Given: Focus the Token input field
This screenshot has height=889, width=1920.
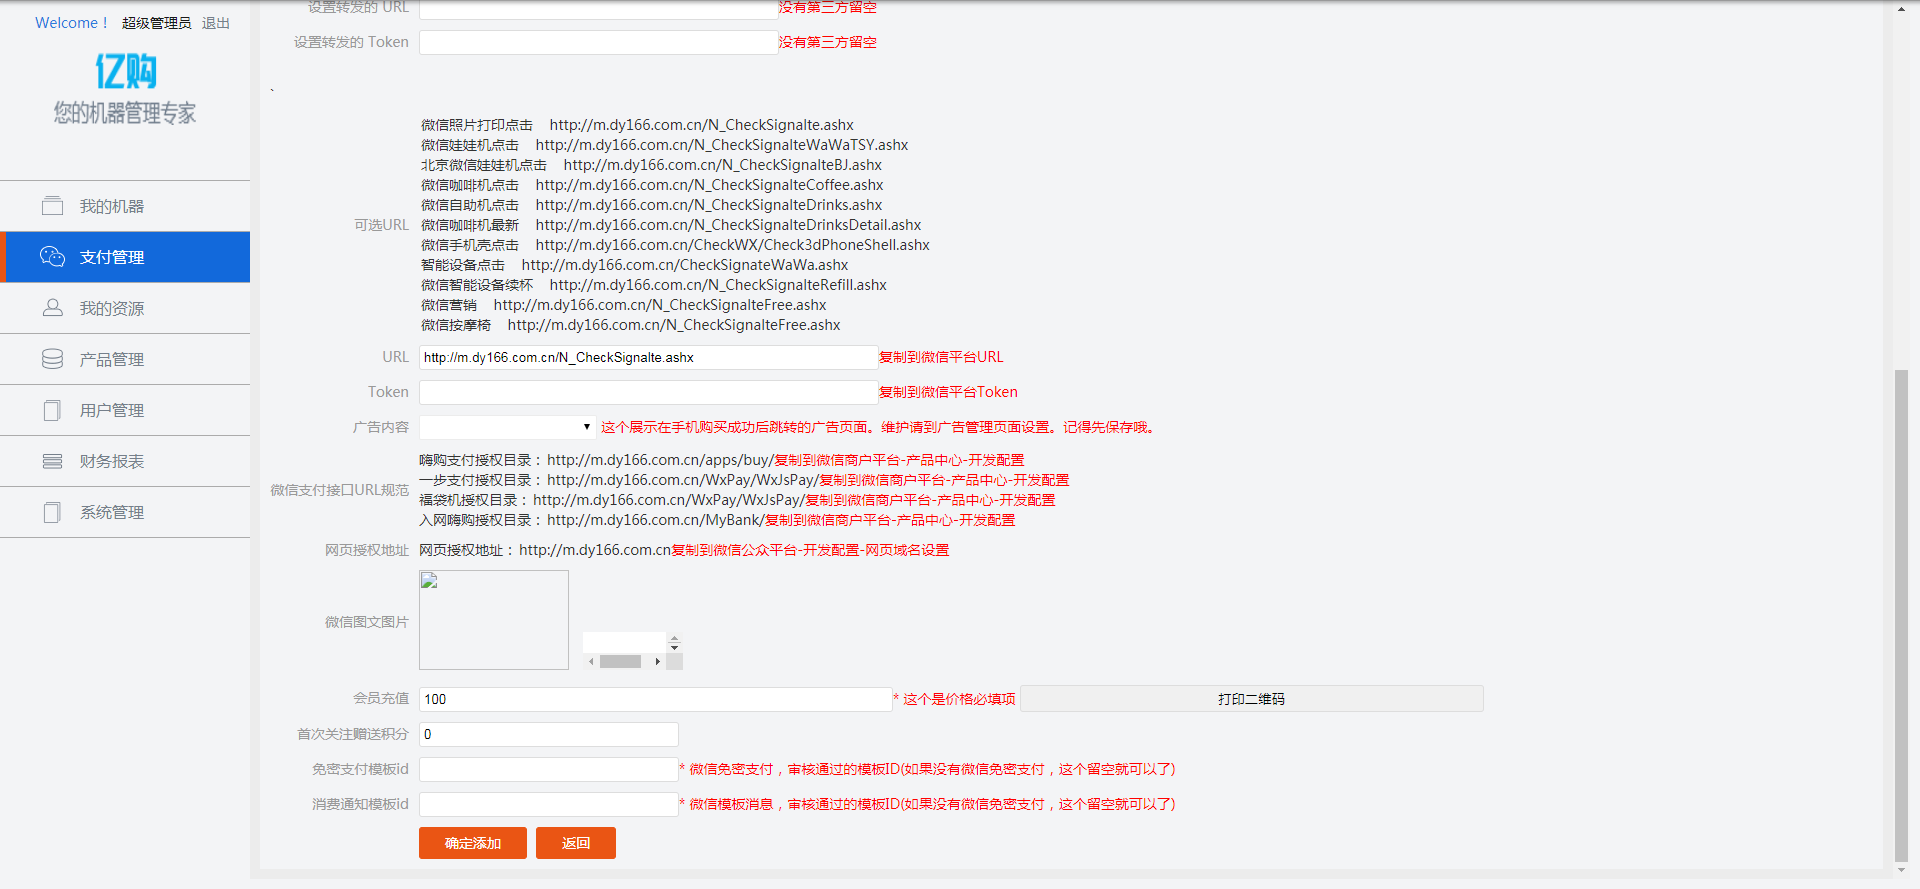Looking at the screenshot, I should [648, 392].
